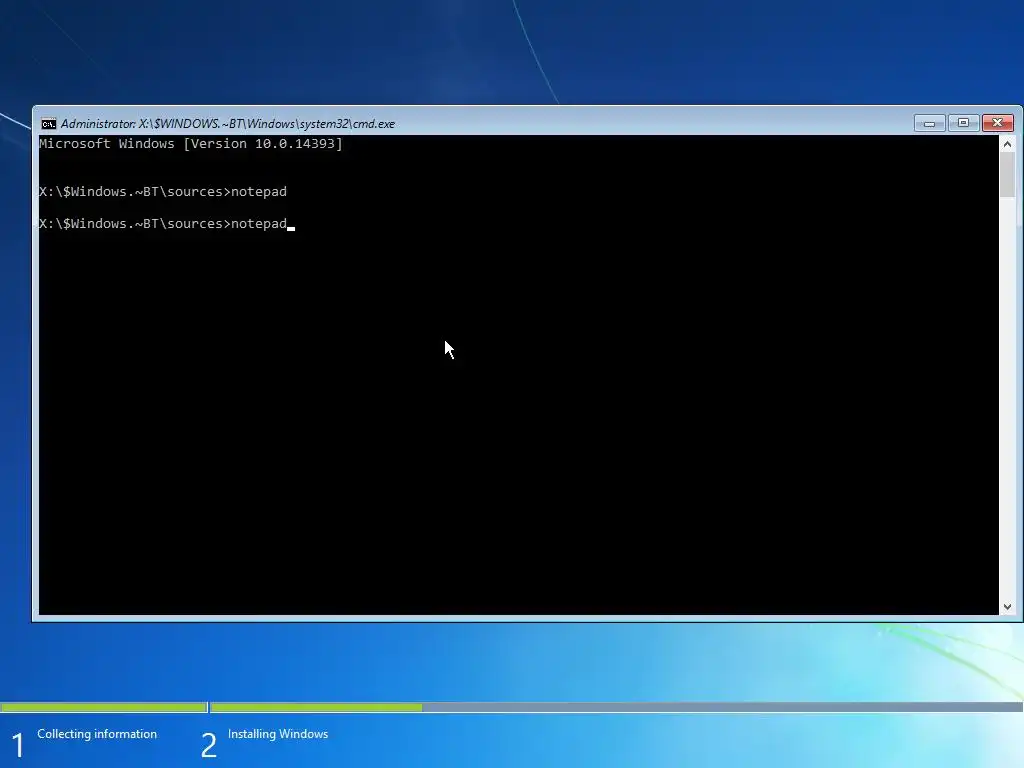Click the current prompt line with cursor
Viewport: 1024px width, 768px height.
tap(167, 223)
